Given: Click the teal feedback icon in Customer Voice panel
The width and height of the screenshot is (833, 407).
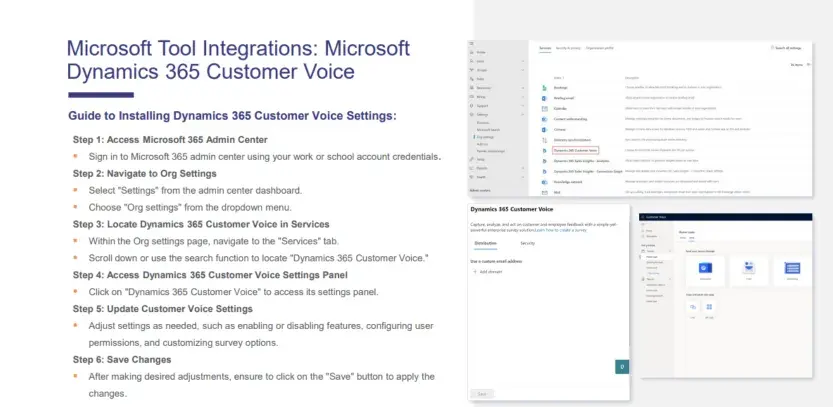Looking at the screenshot, I should point(622,367).
